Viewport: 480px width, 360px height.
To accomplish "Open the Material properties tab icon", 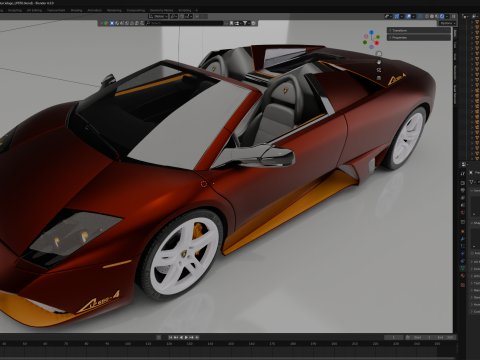I will (x=463, y=276).
